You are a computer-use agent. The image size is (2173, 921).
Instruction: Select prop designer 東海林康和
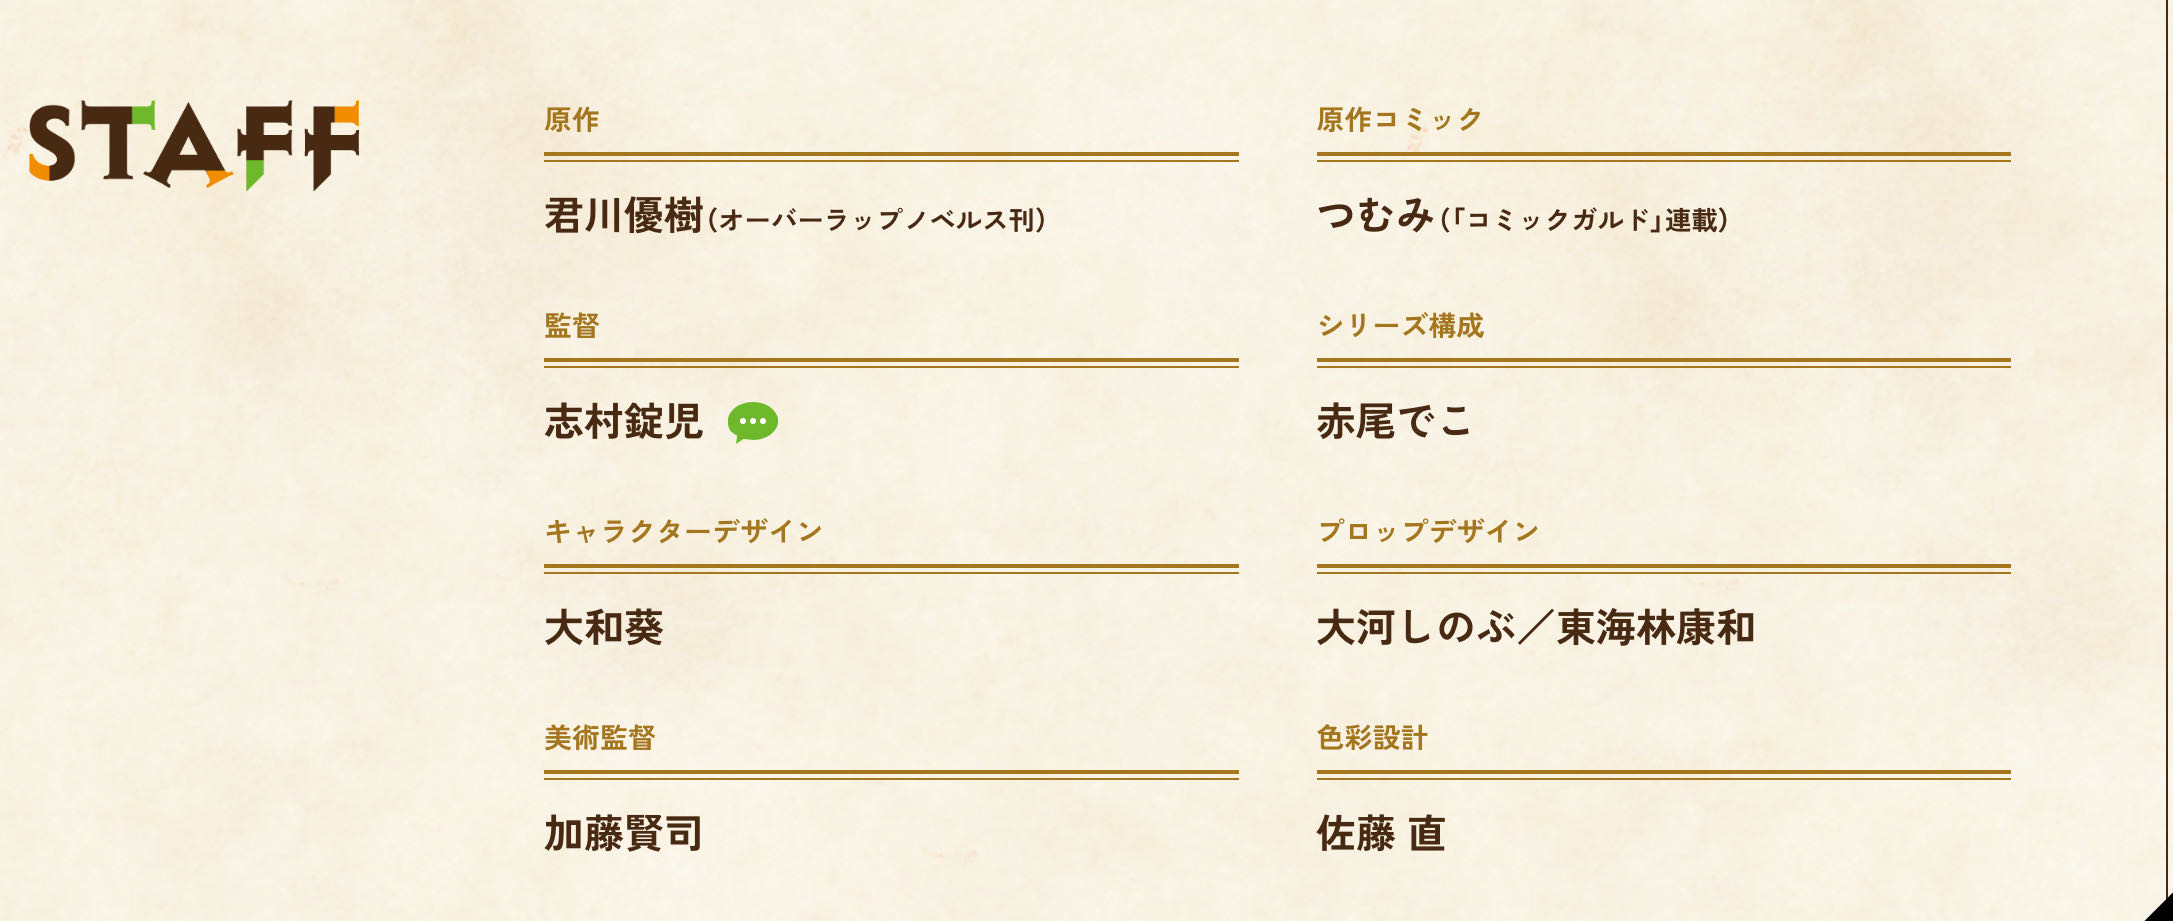tap(1656, 628)
